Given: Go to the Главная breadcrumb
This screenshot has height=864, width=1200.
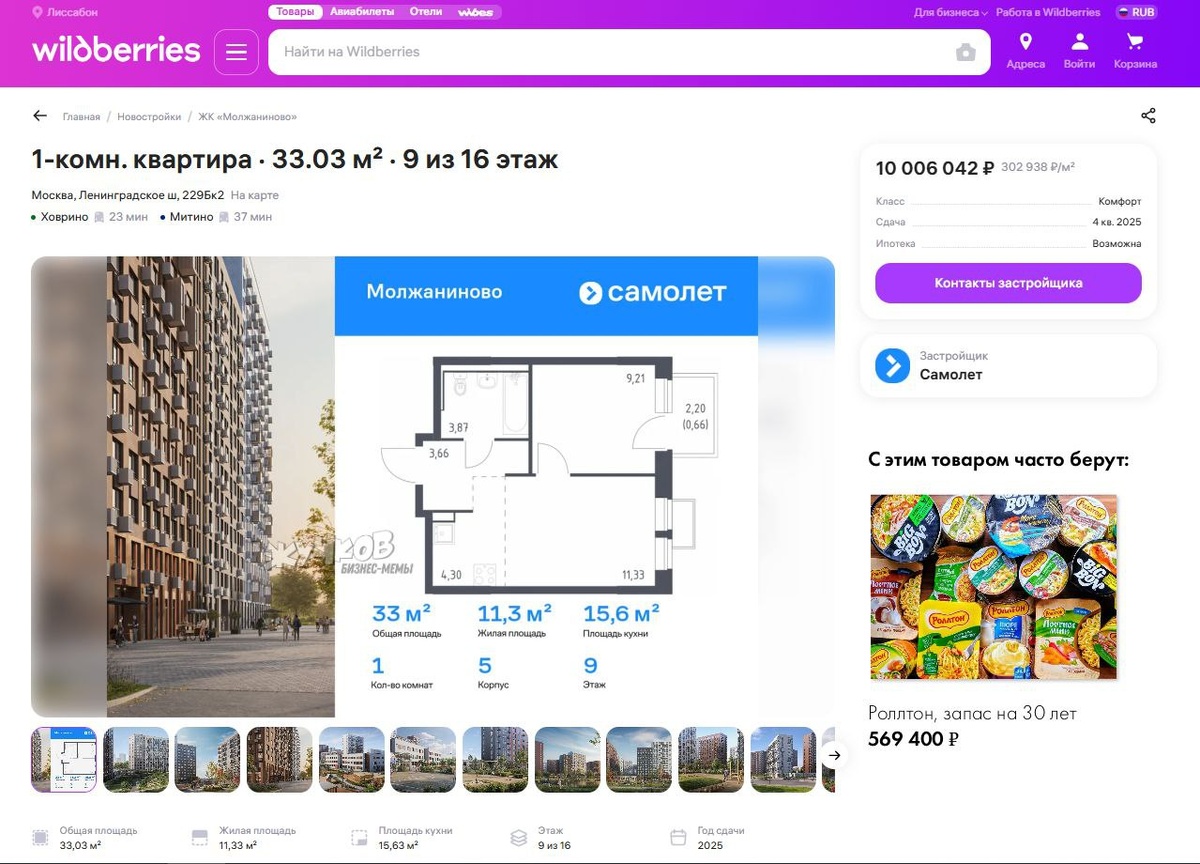Looking at the screenshot, I should 81,117.
